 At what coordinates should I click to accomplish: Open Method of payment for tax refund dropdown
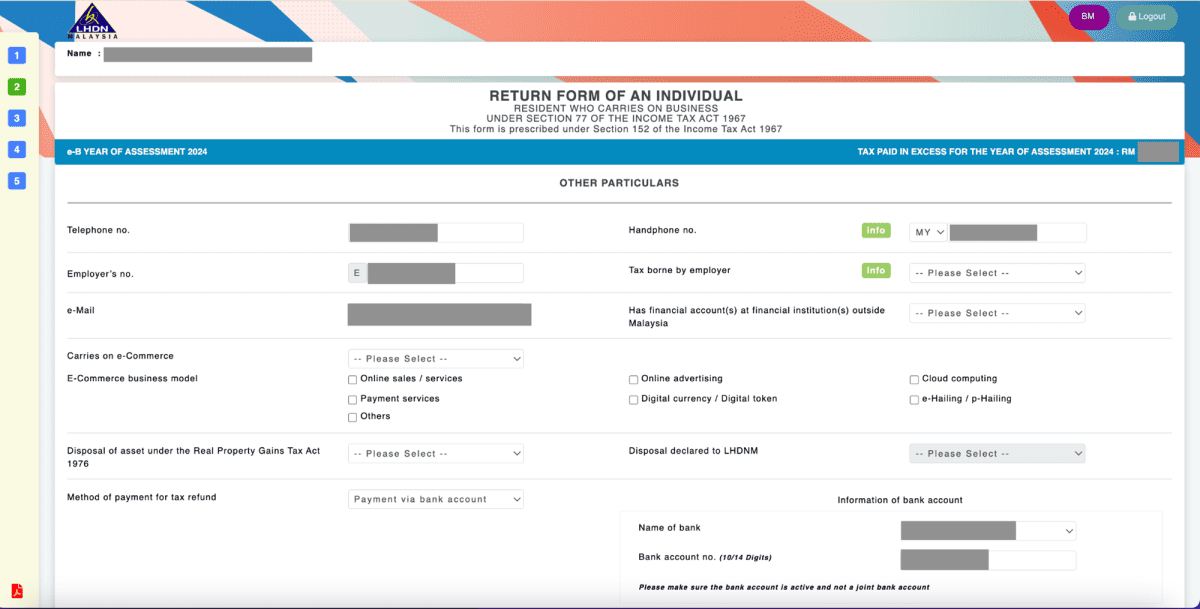436,499
